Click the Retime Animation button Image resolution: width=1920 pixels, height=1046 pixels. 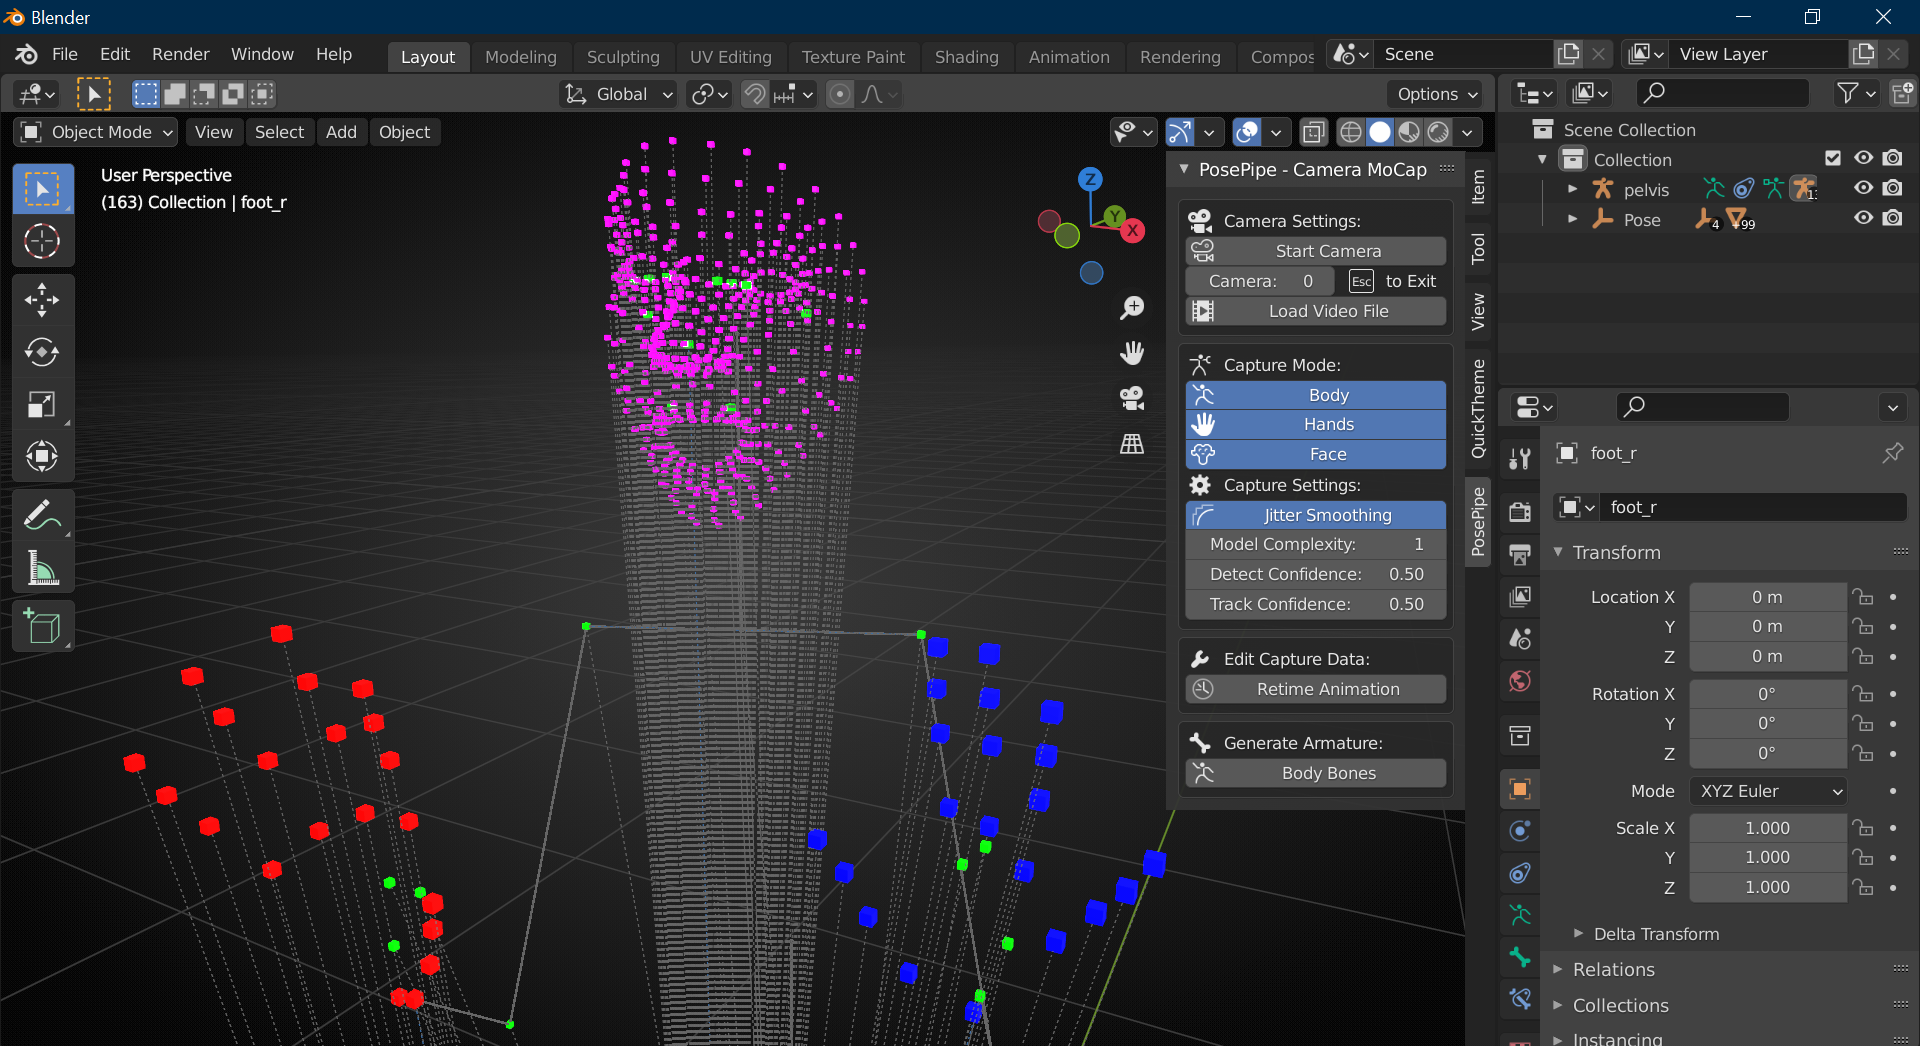click(1315, 689)
